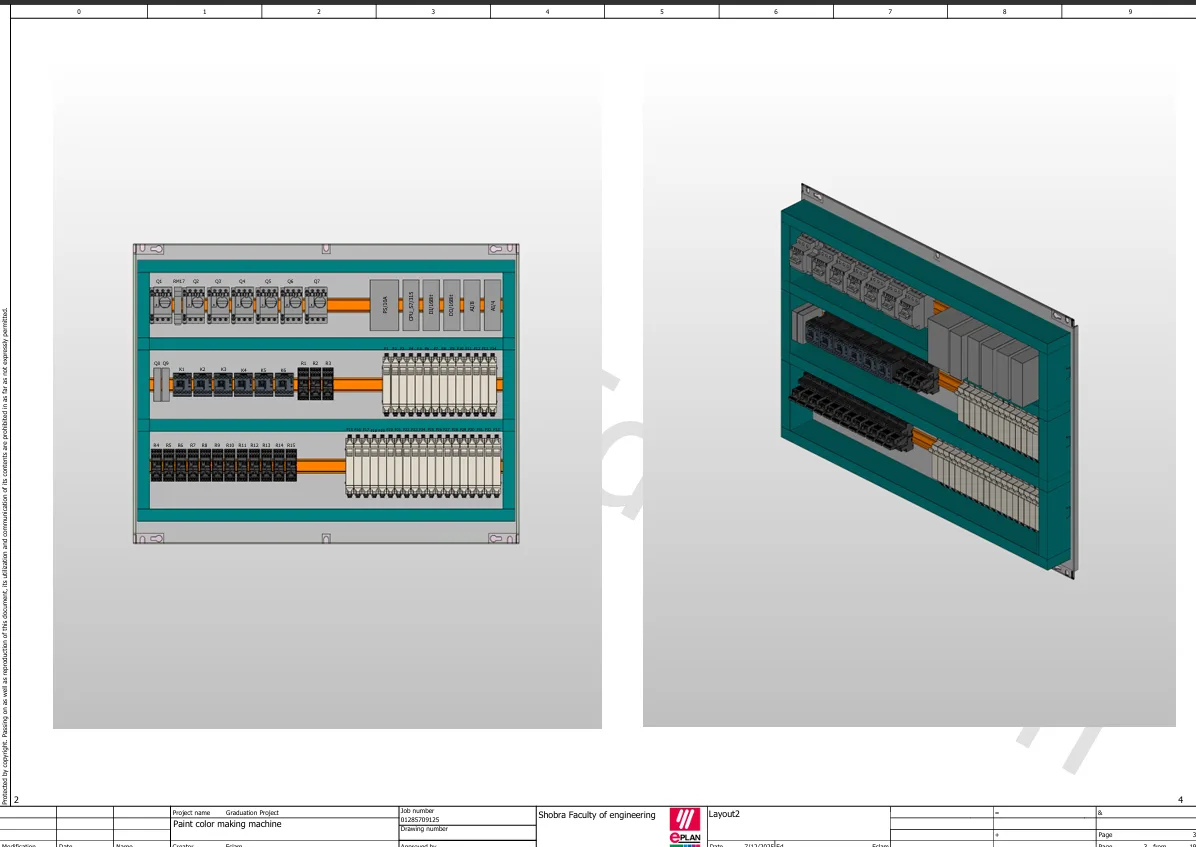Click column marker 0 in the top ruler
The width and height of the screenshot is (1196, 847).
point(79,11)
